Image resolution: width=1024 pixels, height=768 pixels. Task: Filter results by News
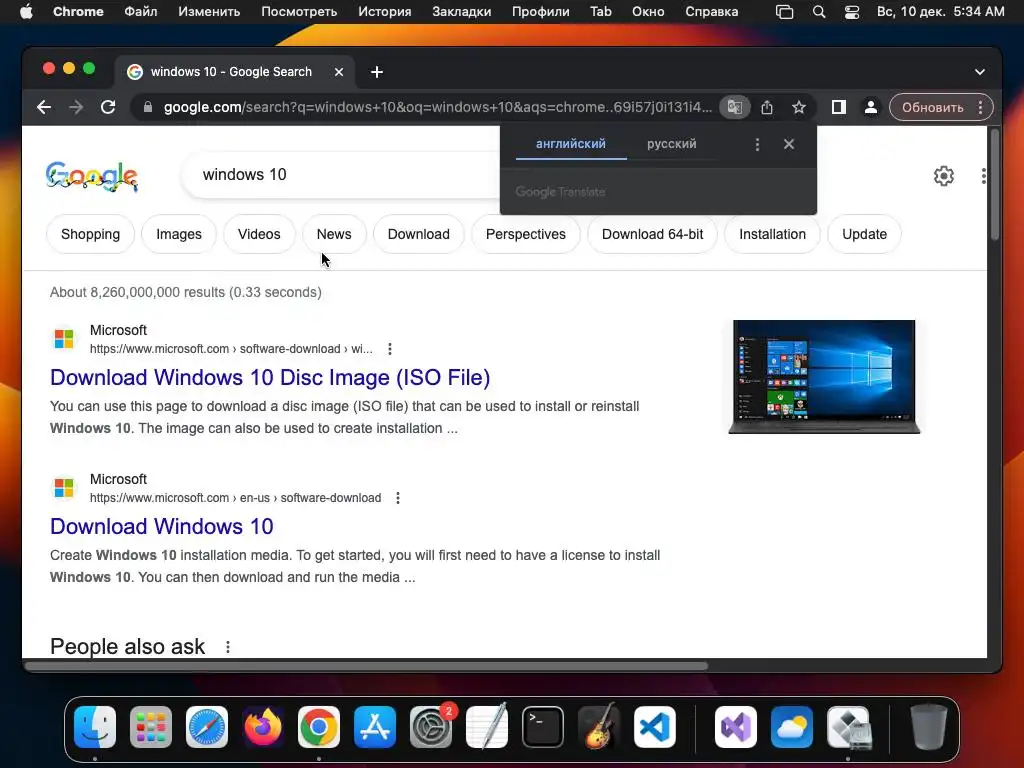[x=334, y=234]
